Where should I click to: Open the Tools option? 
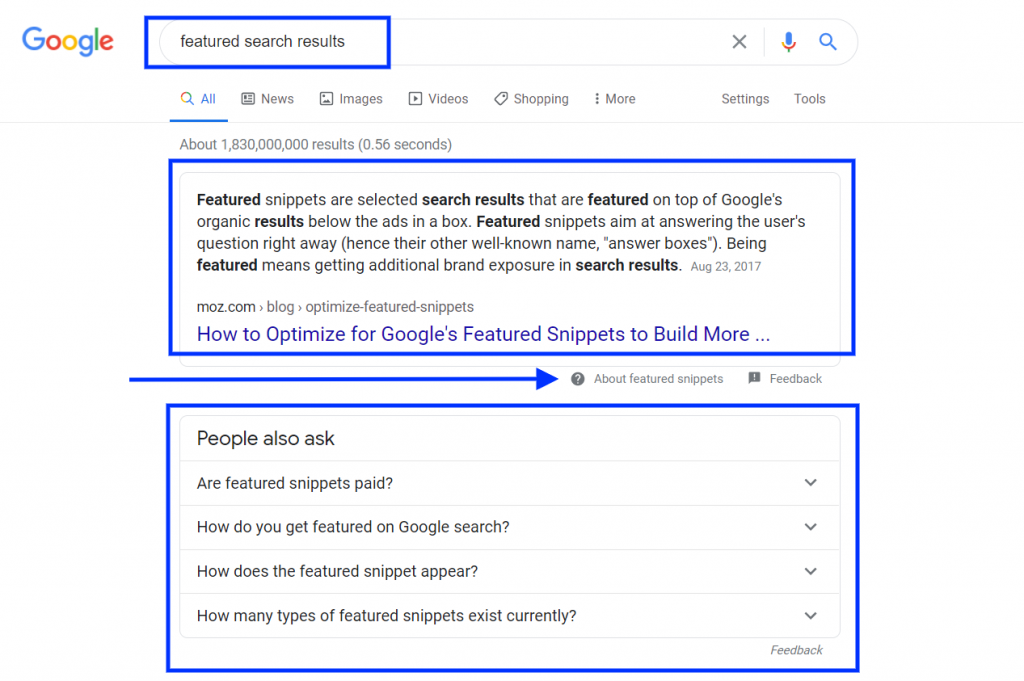(809, 99)
